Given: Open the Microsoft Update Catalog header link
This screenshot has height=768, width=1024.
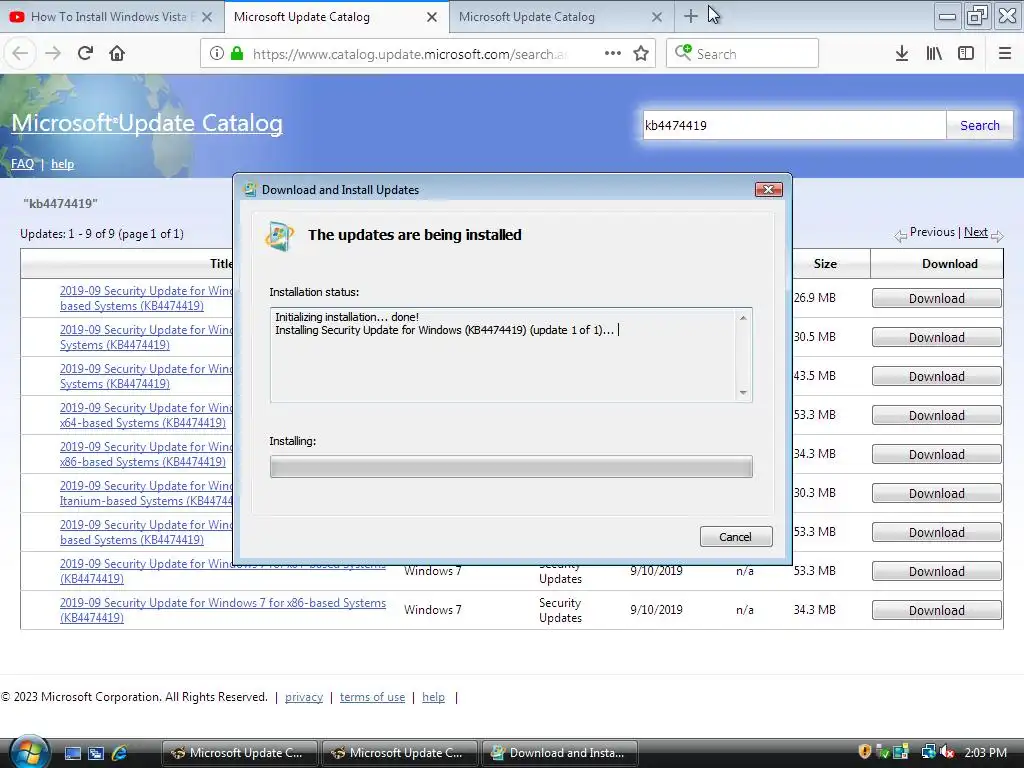Looking at the screenshot, I should point(147,123).
